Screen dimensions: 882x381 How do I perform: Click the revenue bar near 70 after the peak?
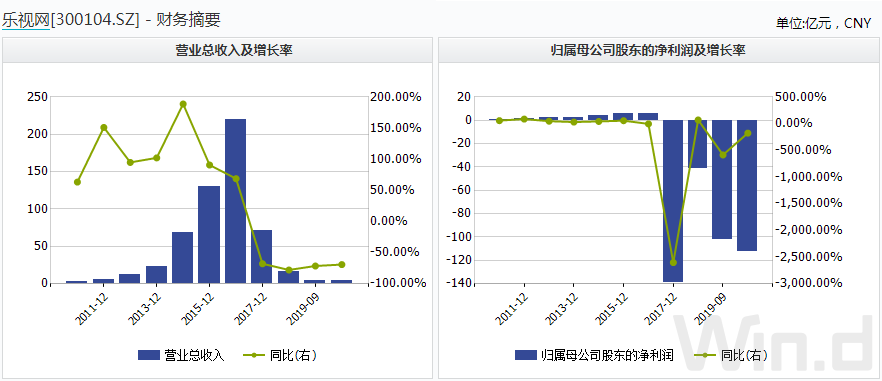[x=262, y=257]
